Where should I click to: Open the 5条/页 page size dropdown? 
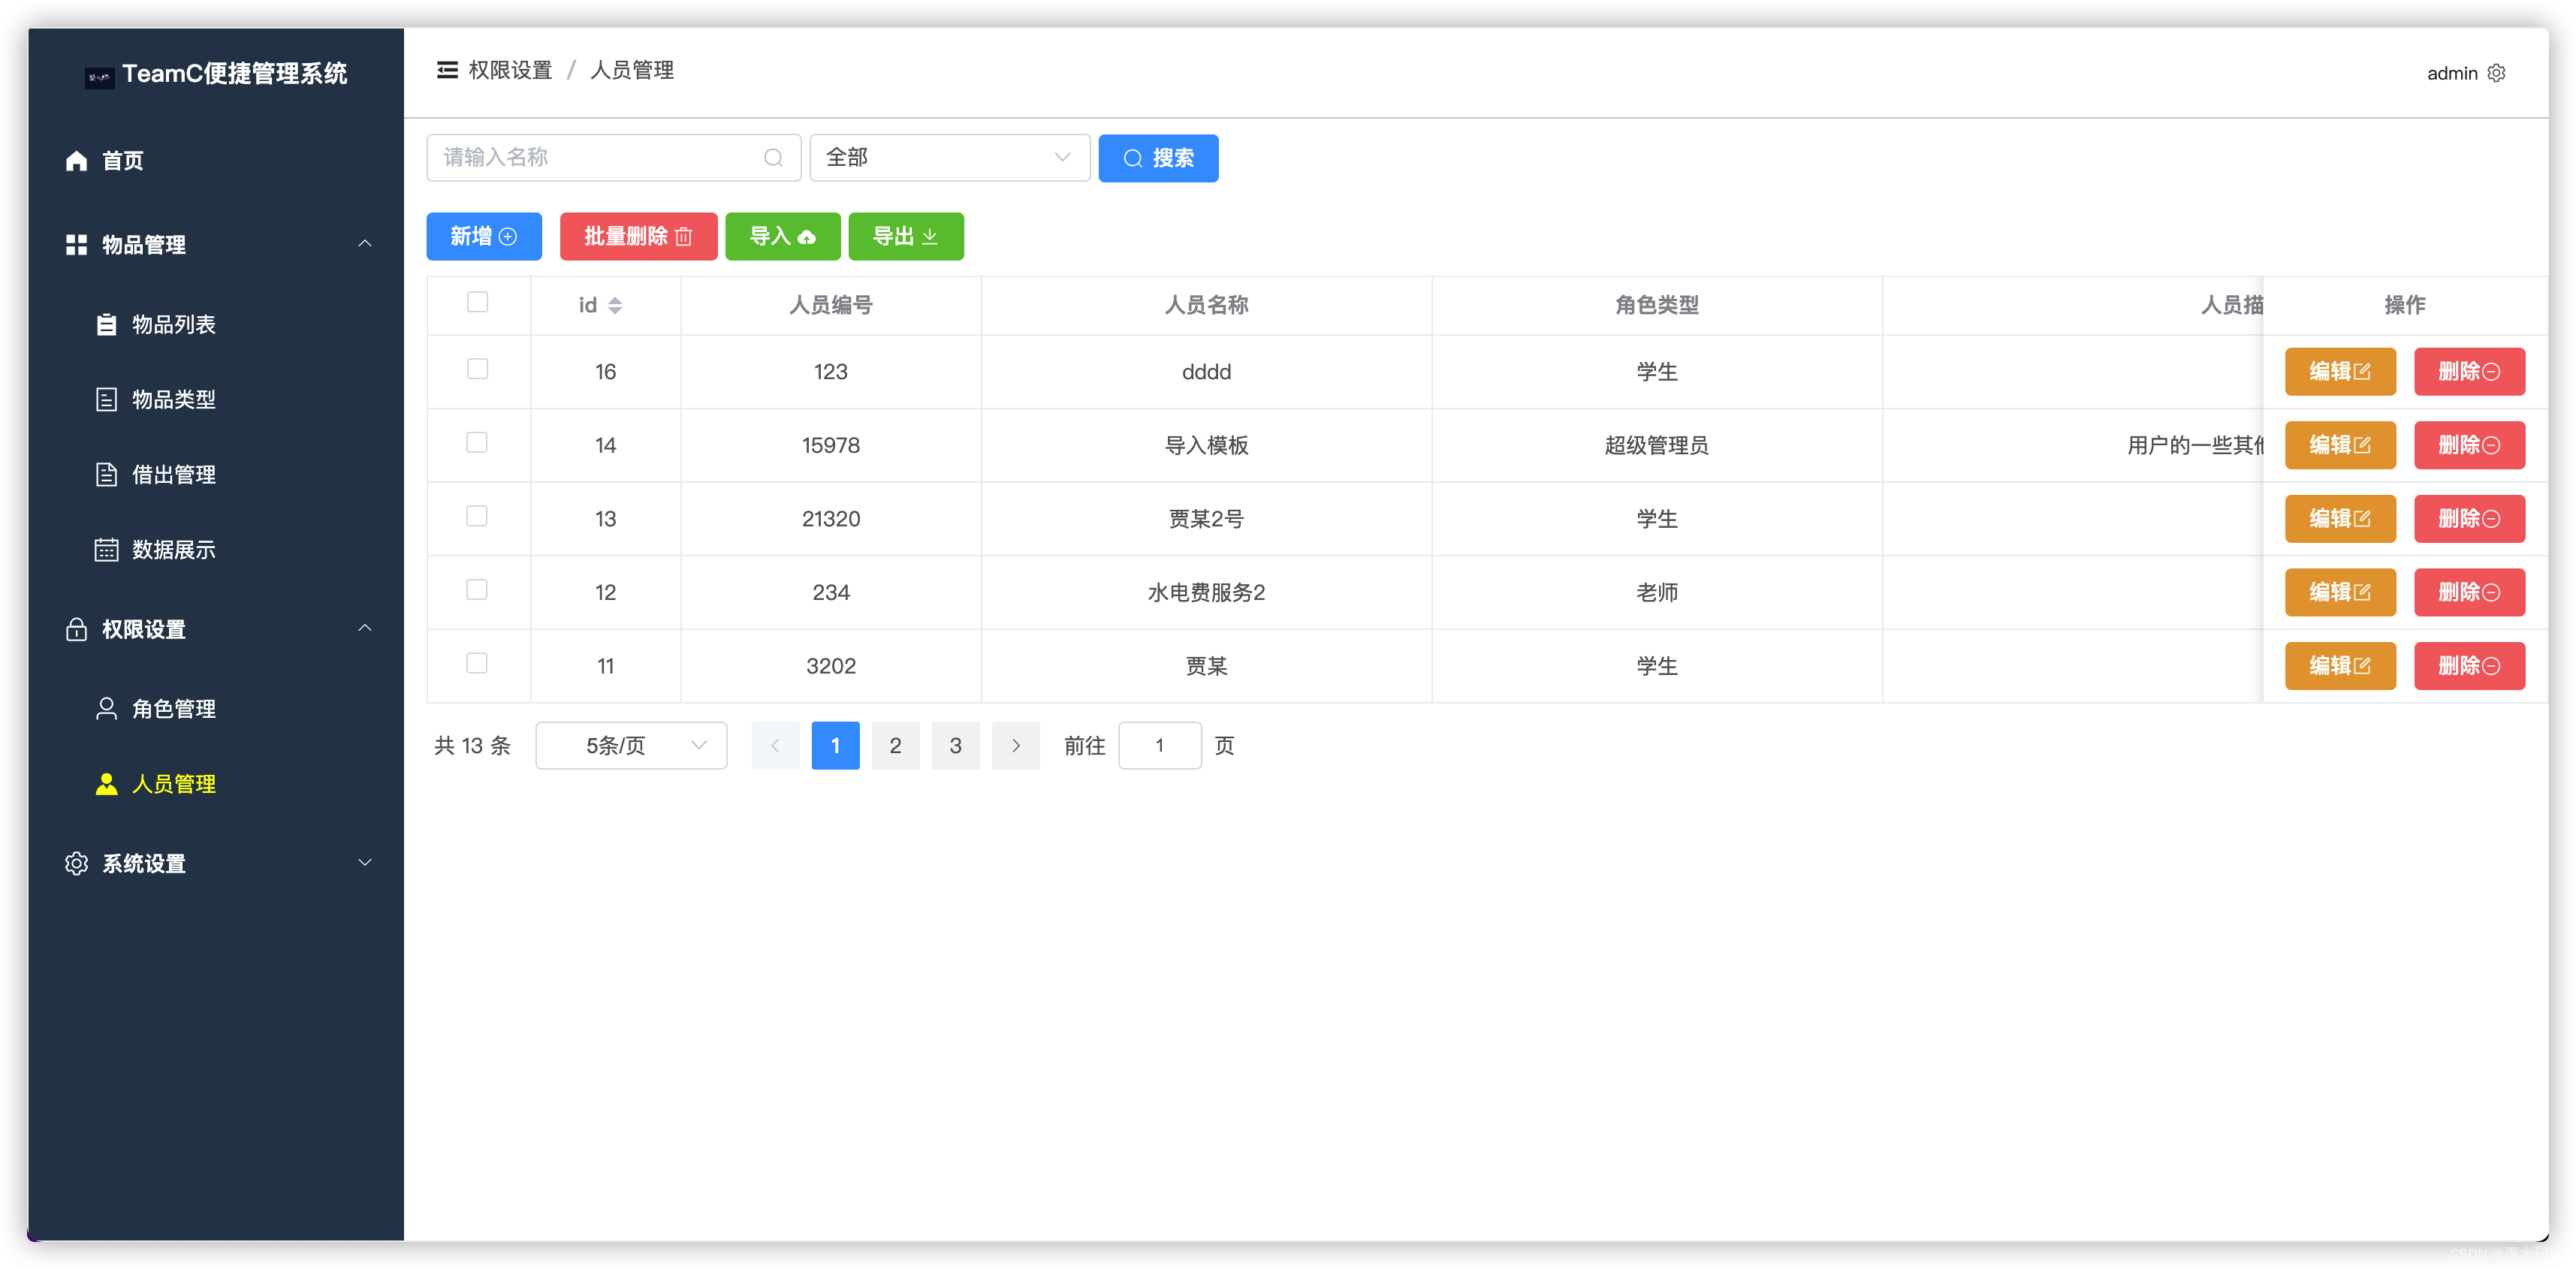(631, 746)
